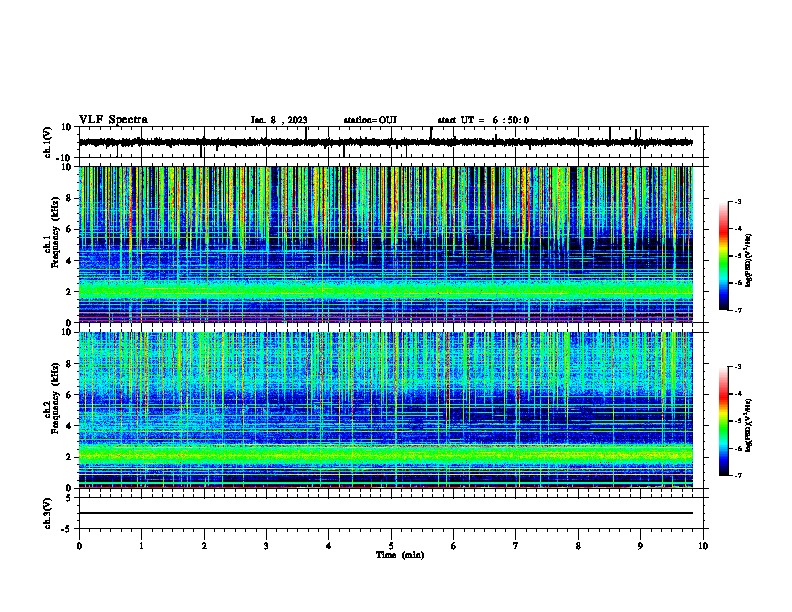This screenshot has width=792, height=612.
Task: Click the ch.1 spectrogram panel
Action: [386, 244]
